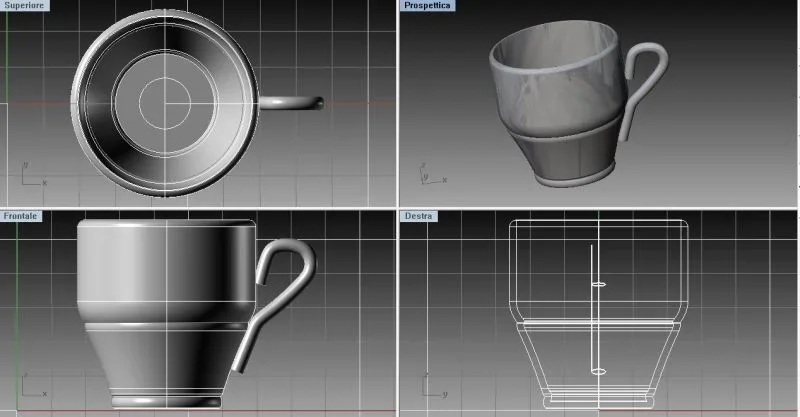Viewport: 800px width, 417px height.
Task: Click the axis indicator in Superiore viewport
Action: (34, 174)
